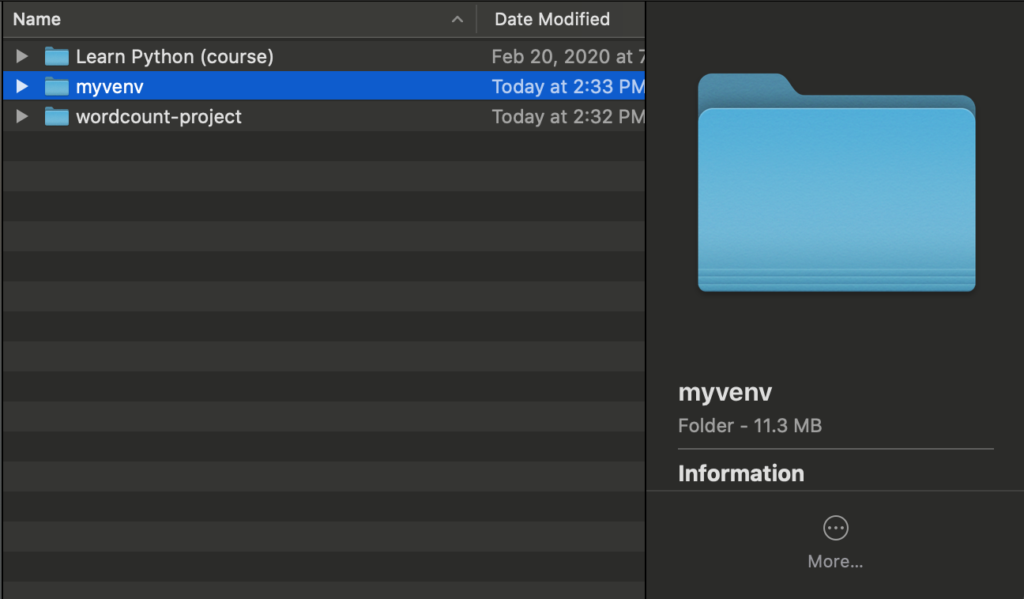Toggle the sort order arrow in Name column
The width and height of the screenshot is (1024, 599).
[457, 20]
